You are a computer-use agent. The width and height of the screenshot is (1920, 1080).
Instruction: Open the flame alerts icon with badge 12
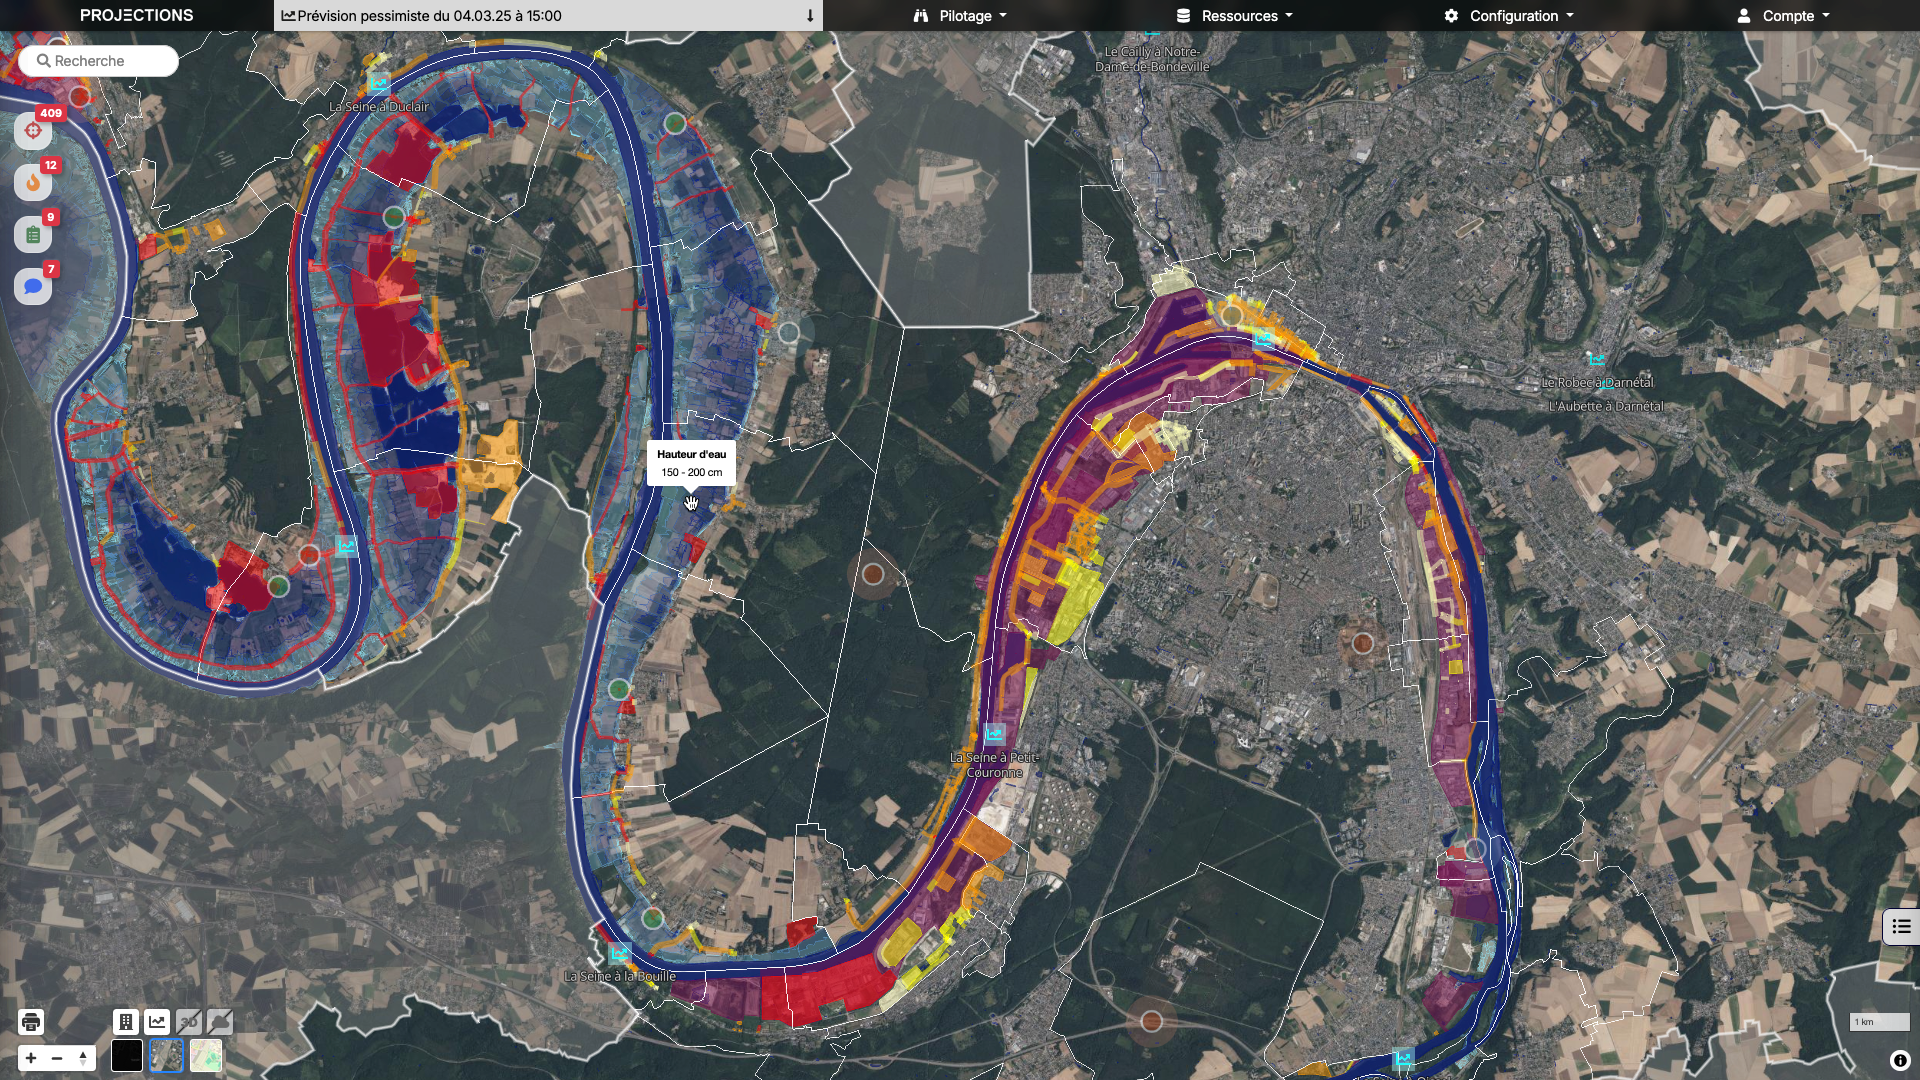click(x=33, y=182)
